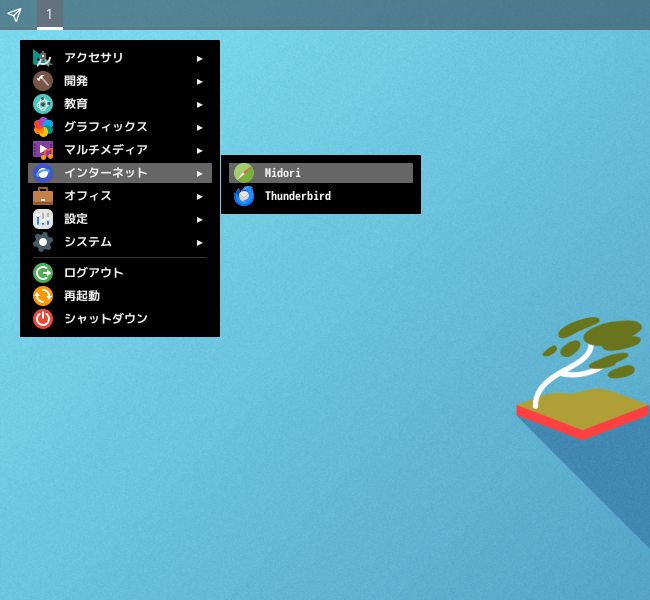Open the 開発 menu entry
650x600 pixels.
pyautogui.click(x=76, y=81)
